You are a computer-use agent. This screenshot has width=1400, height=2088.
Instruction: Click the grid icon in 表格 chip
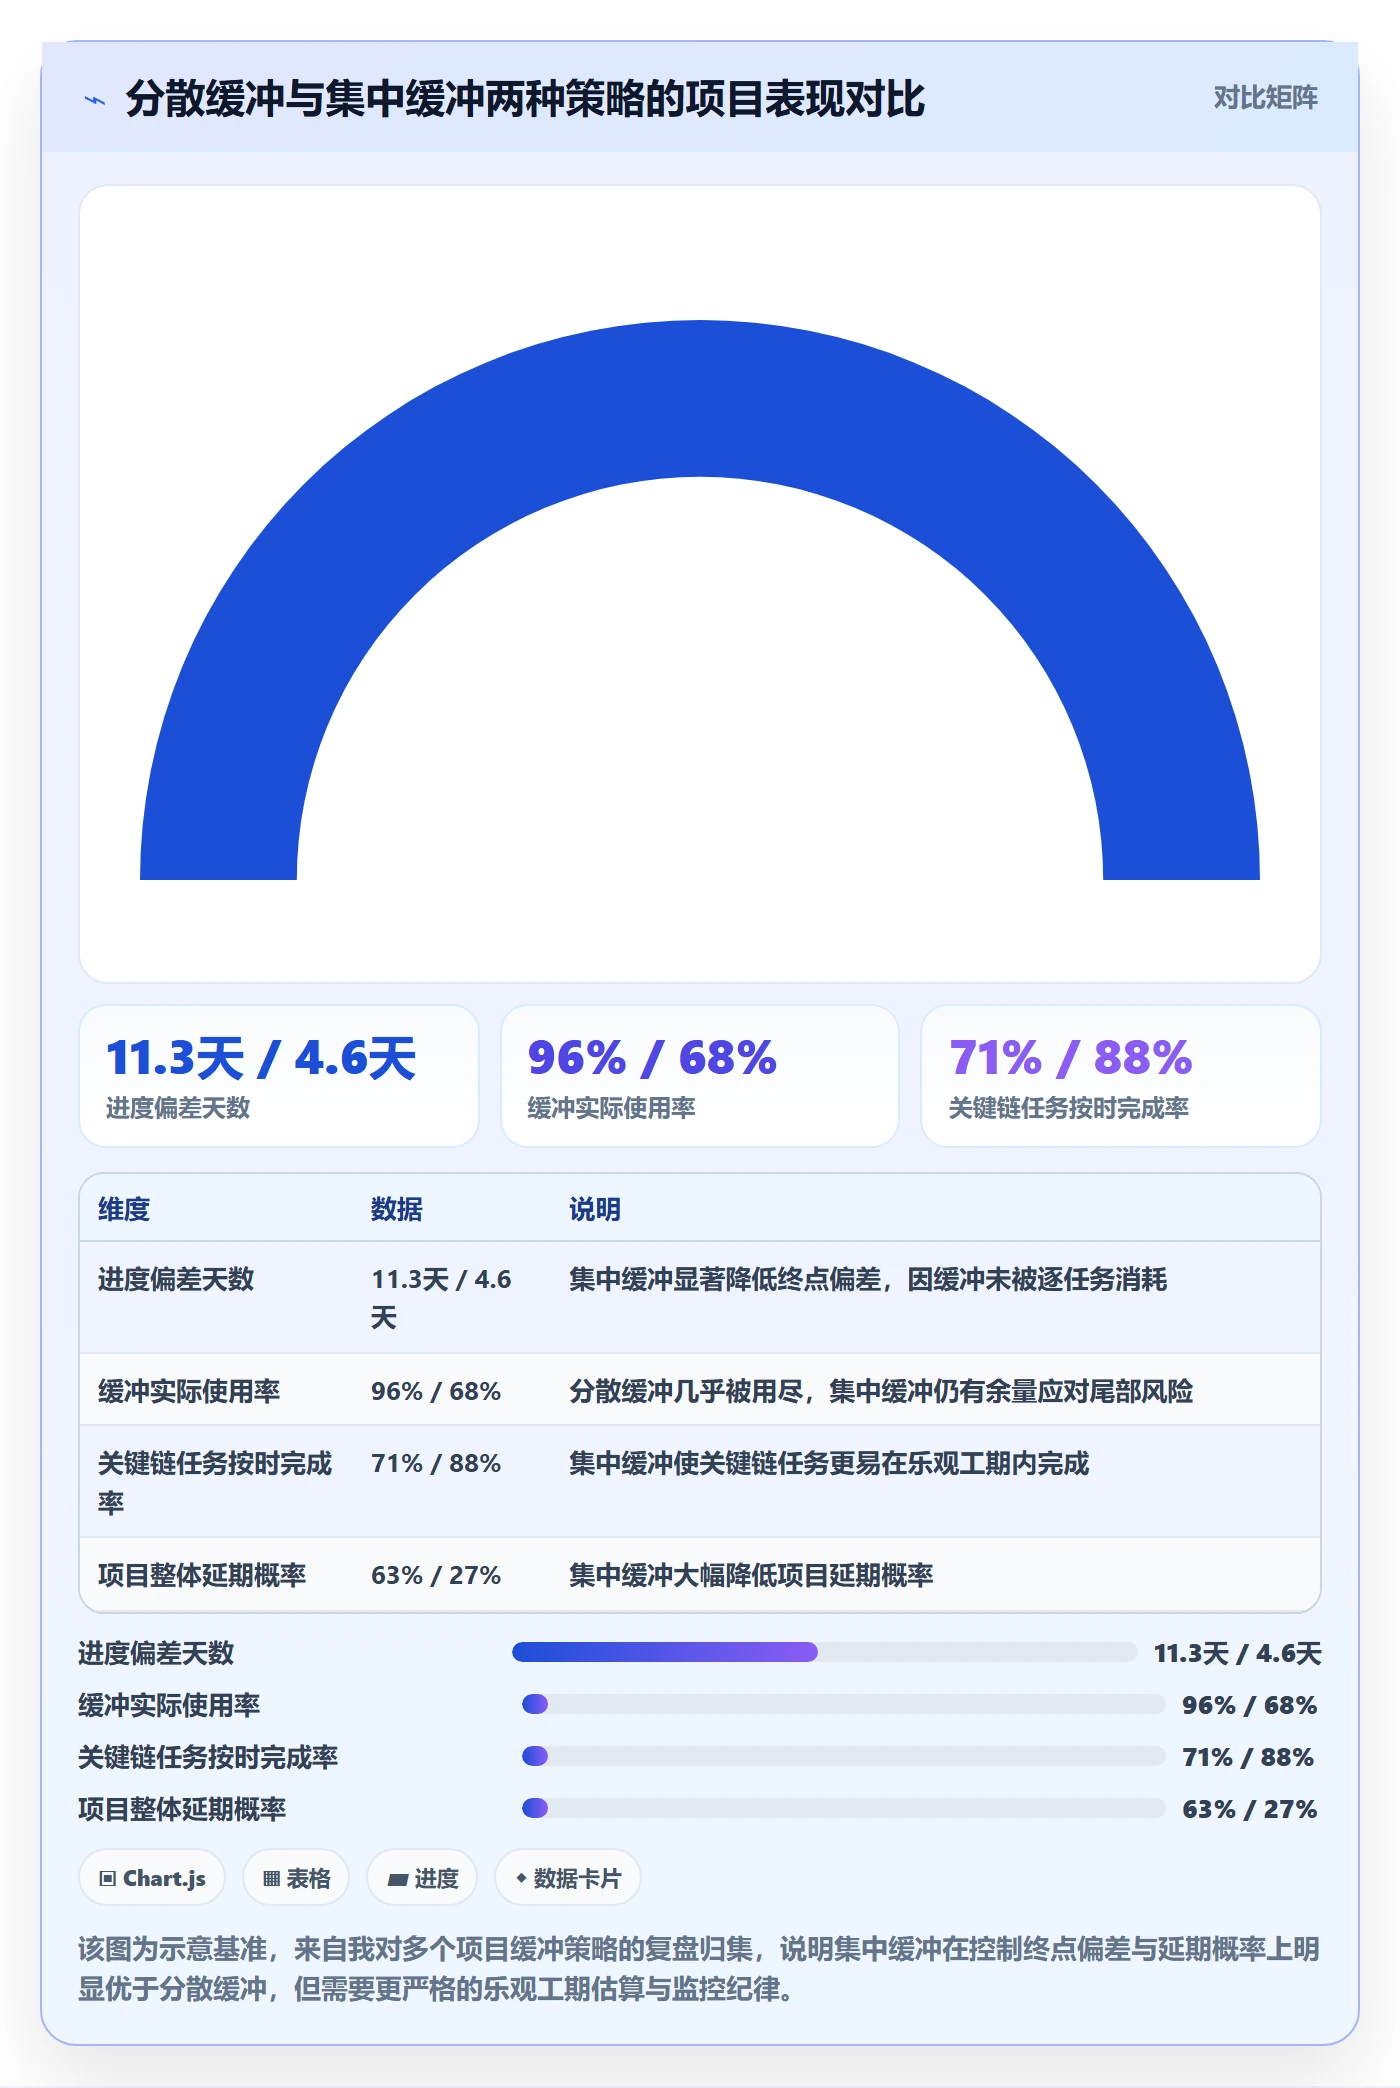pos(271,1879)
